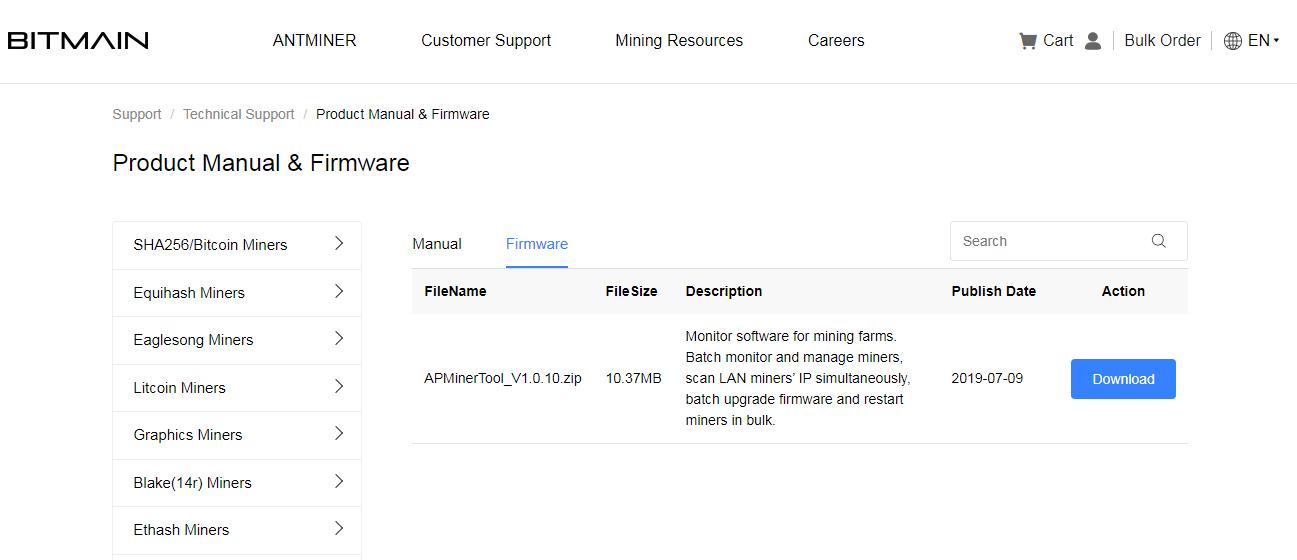Screen dimensions: 1297x560
Task: Click the Cart text link
Action: 1058,41
